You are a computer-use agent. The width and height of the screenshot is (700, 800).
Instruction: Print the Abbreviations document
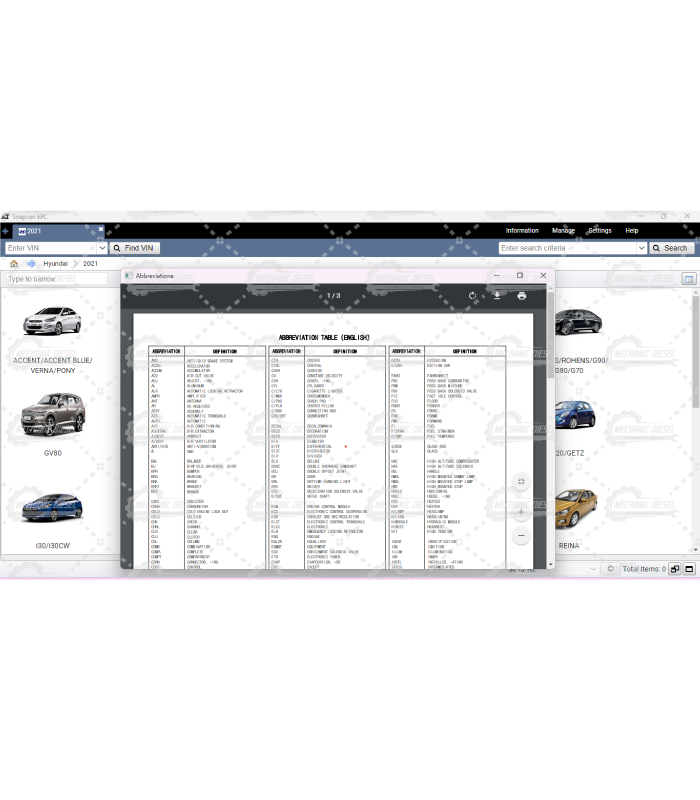521,296
